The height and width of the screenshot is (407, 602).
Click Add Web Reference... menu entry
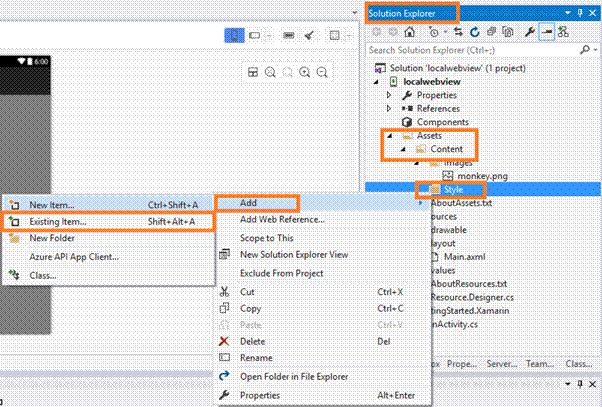click(x=322, y=220)
